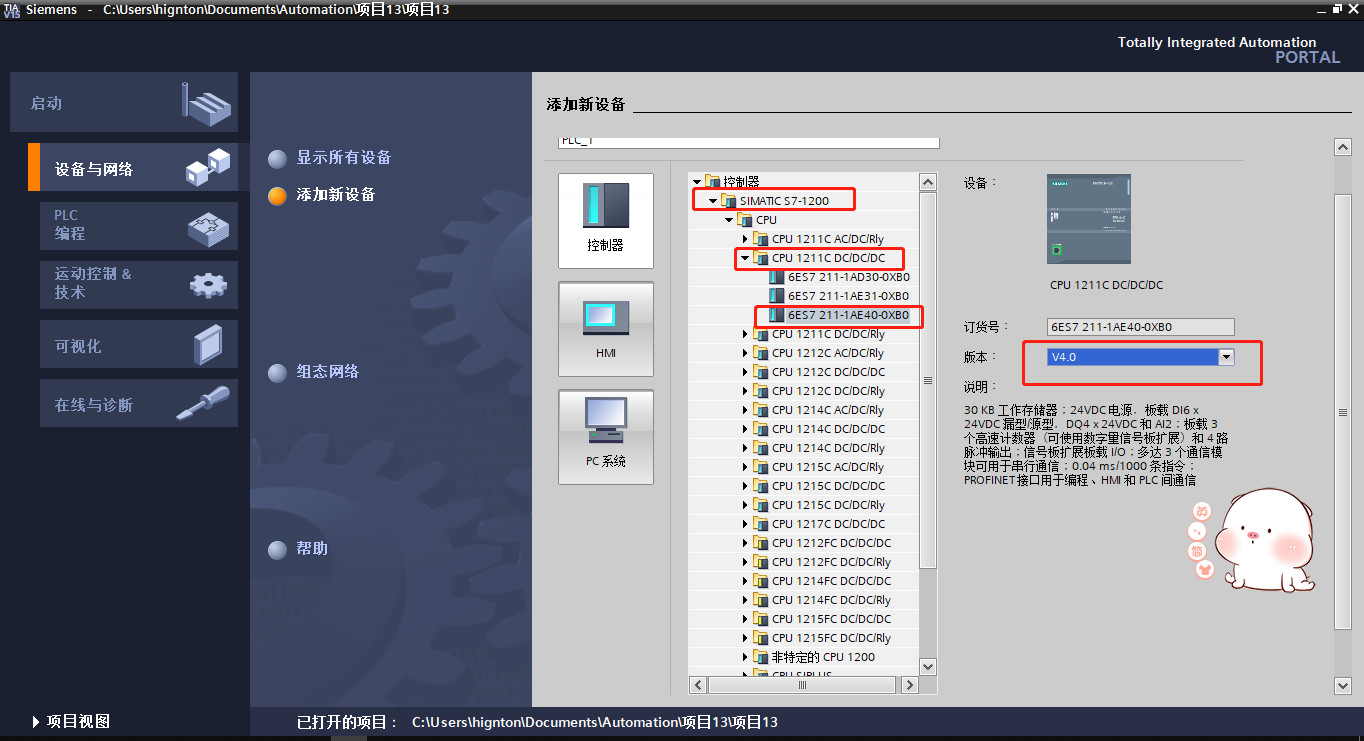1364x741 pixels.
Task: Open the 帮助 help item
Action: [x=311, y=549]
